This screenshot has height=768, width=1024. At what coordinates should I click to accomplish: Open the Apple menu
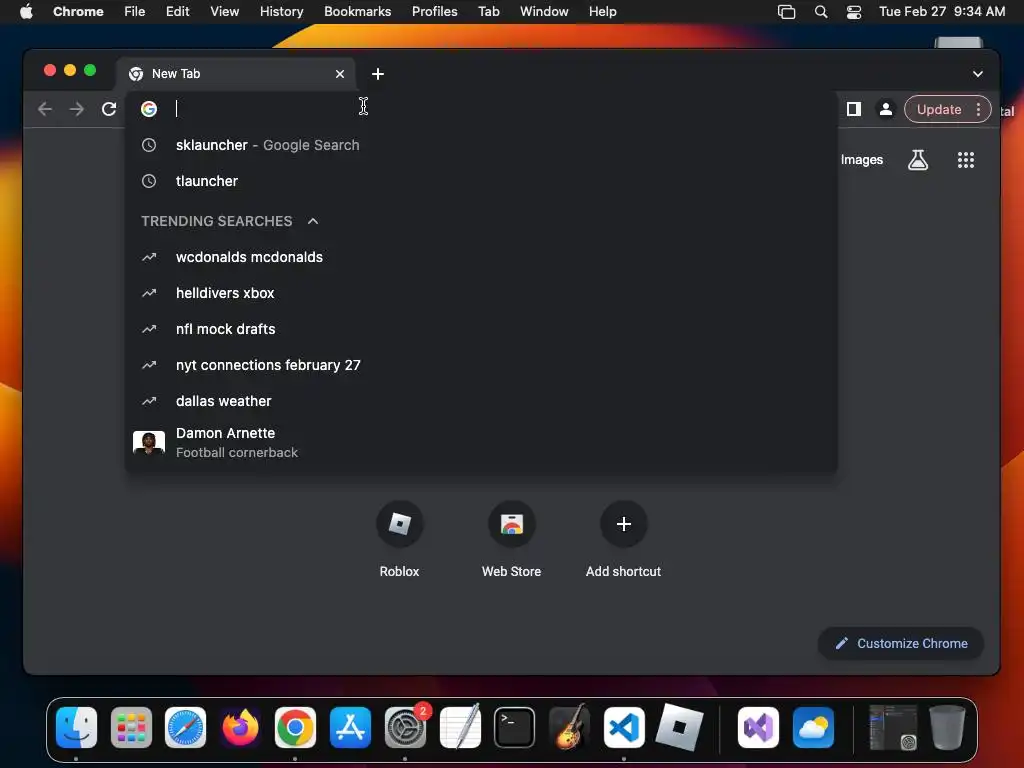pos(26,12)
